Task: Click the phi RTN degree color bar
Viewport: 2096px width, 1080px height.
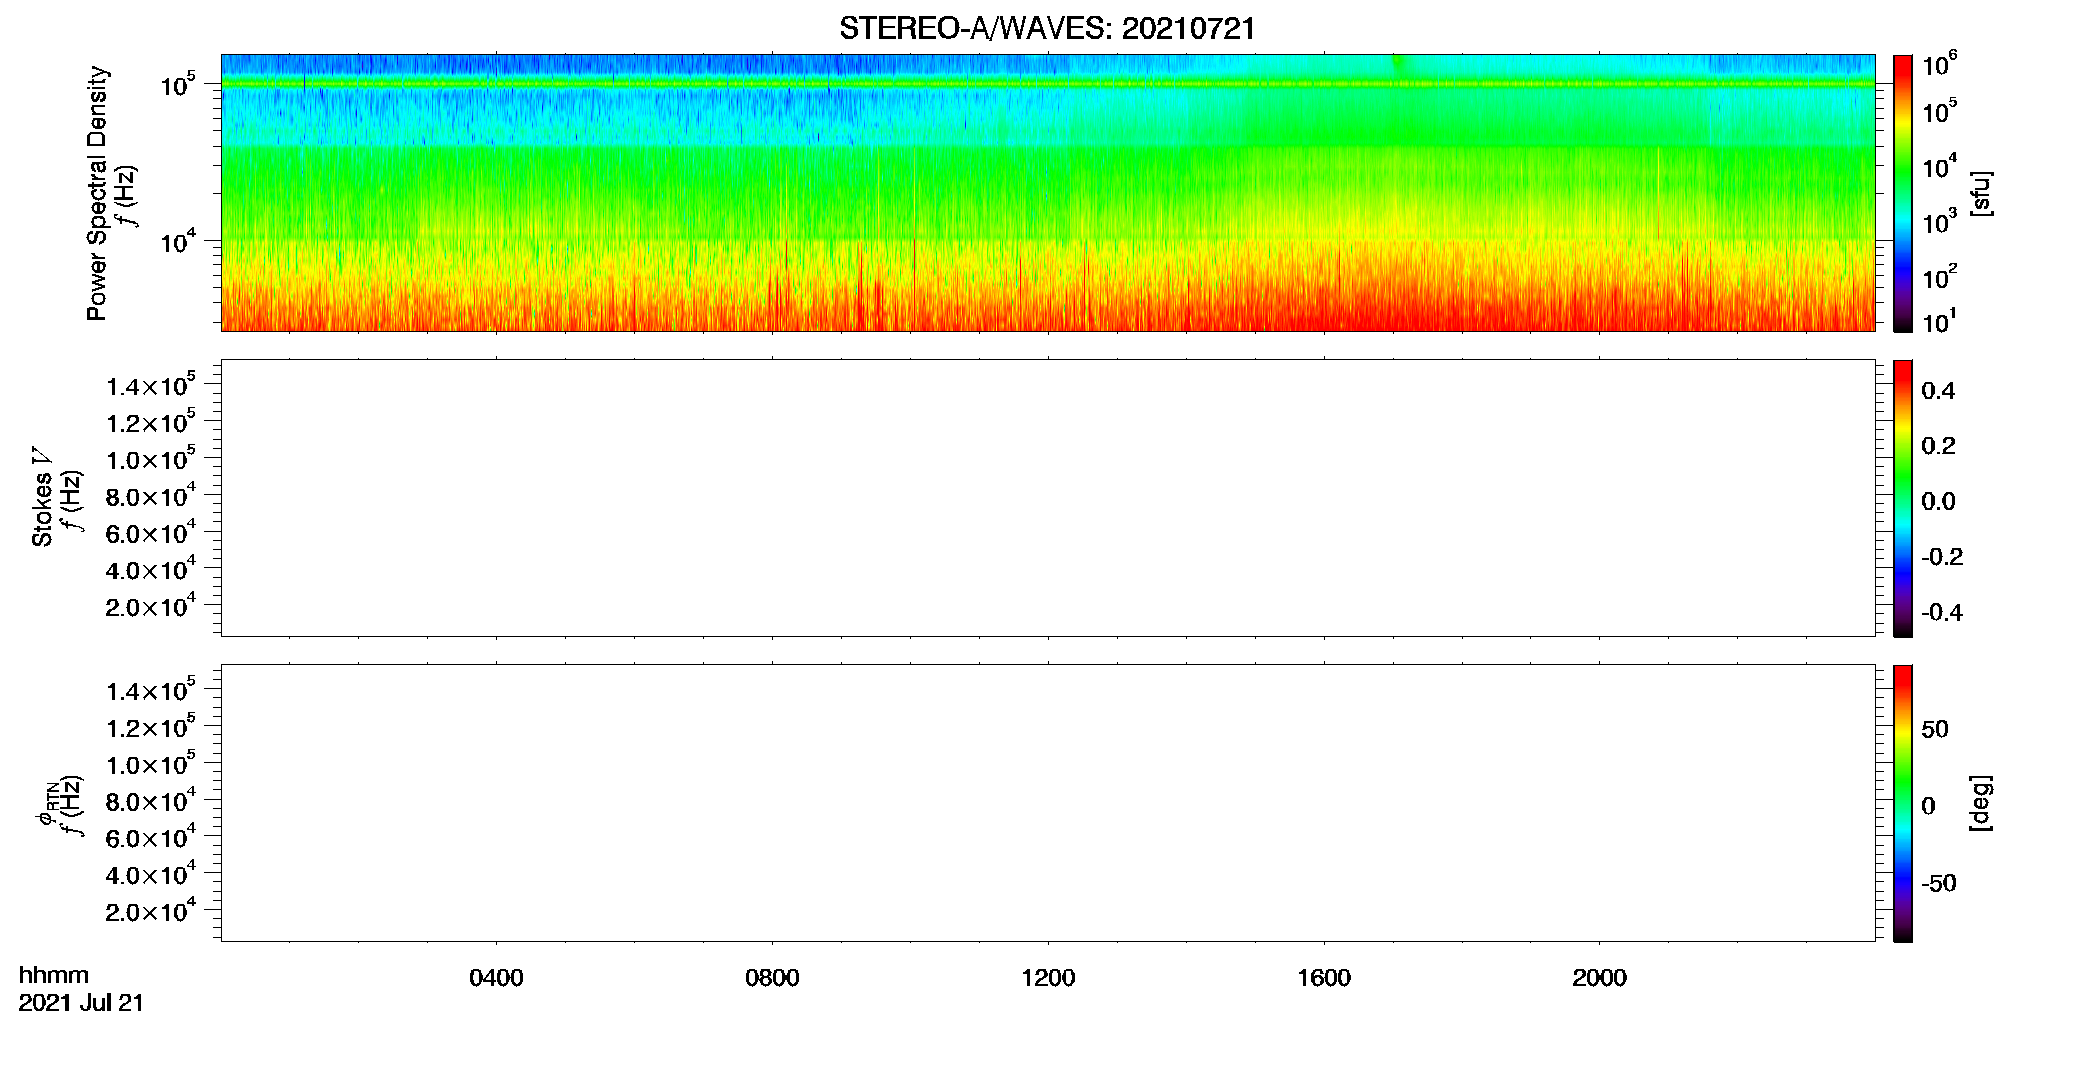Action: [x=1903, y=803]
